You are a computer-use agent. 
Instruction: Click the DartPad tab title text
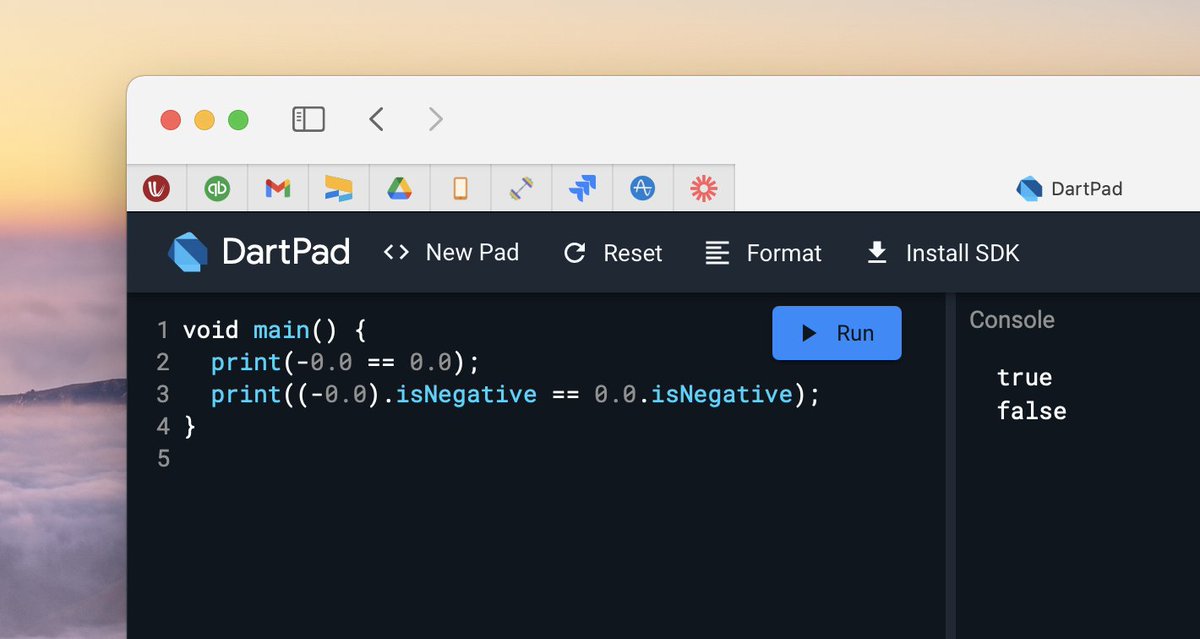pos(1095,188)
